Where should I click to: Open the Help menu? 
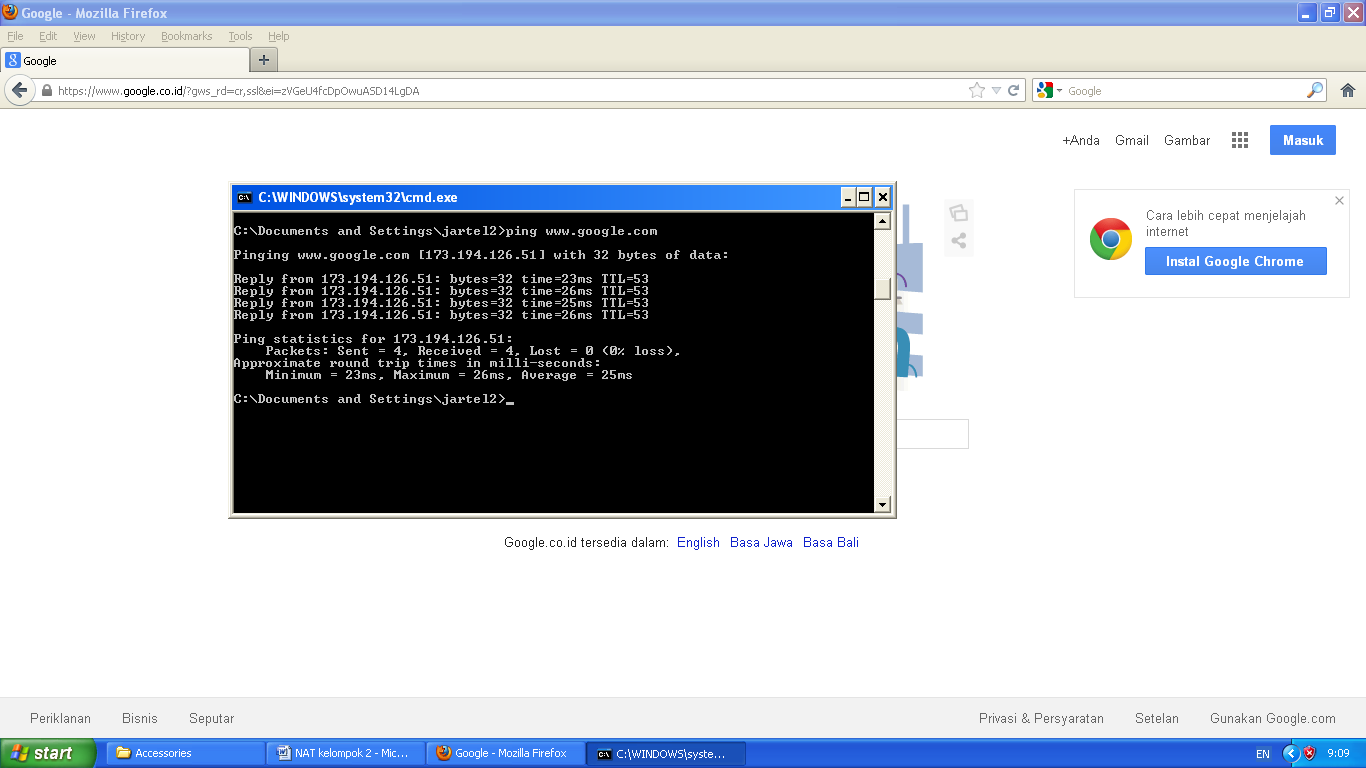(278, 36)
